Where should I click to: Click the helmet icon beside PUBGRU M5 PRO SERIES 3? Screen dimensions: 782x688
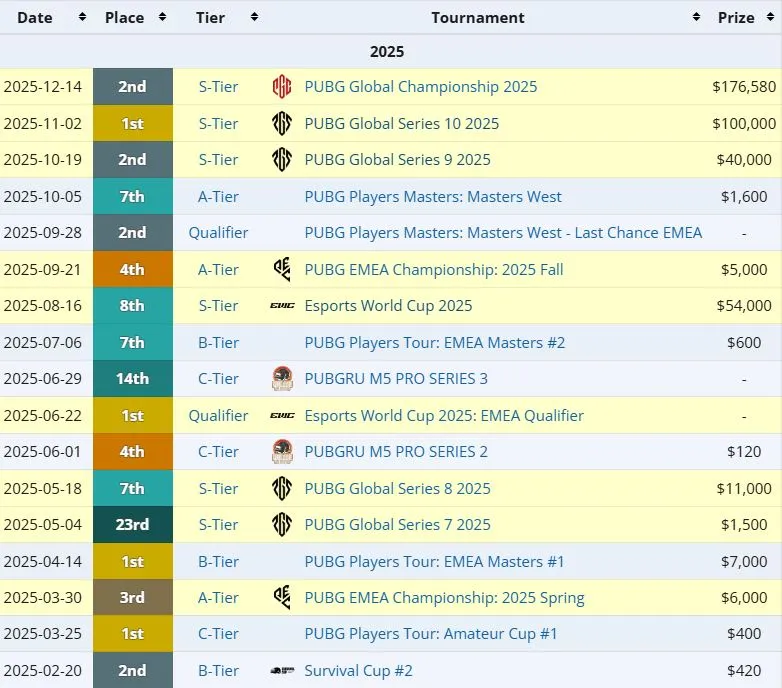pyautogui.click(x=282, y=379)
